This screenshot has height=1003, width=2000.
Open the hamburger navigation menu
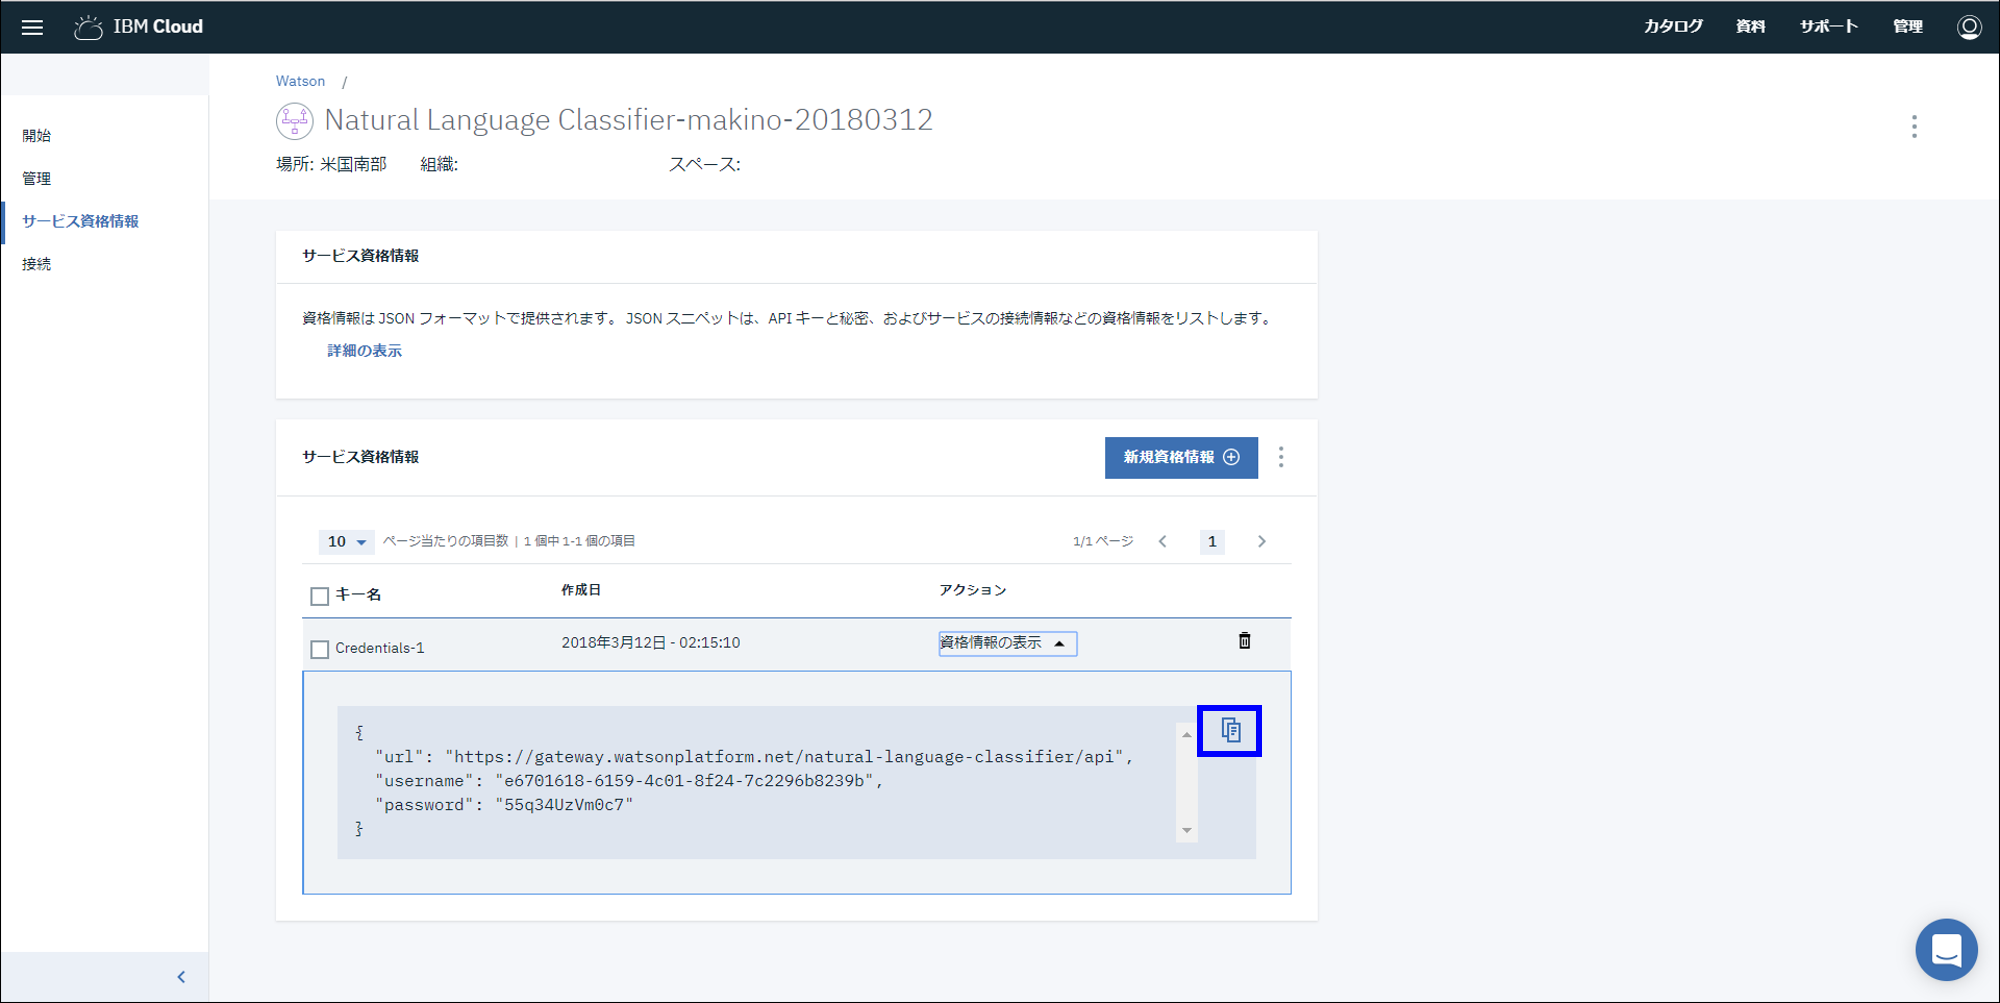tap(32, 27)
